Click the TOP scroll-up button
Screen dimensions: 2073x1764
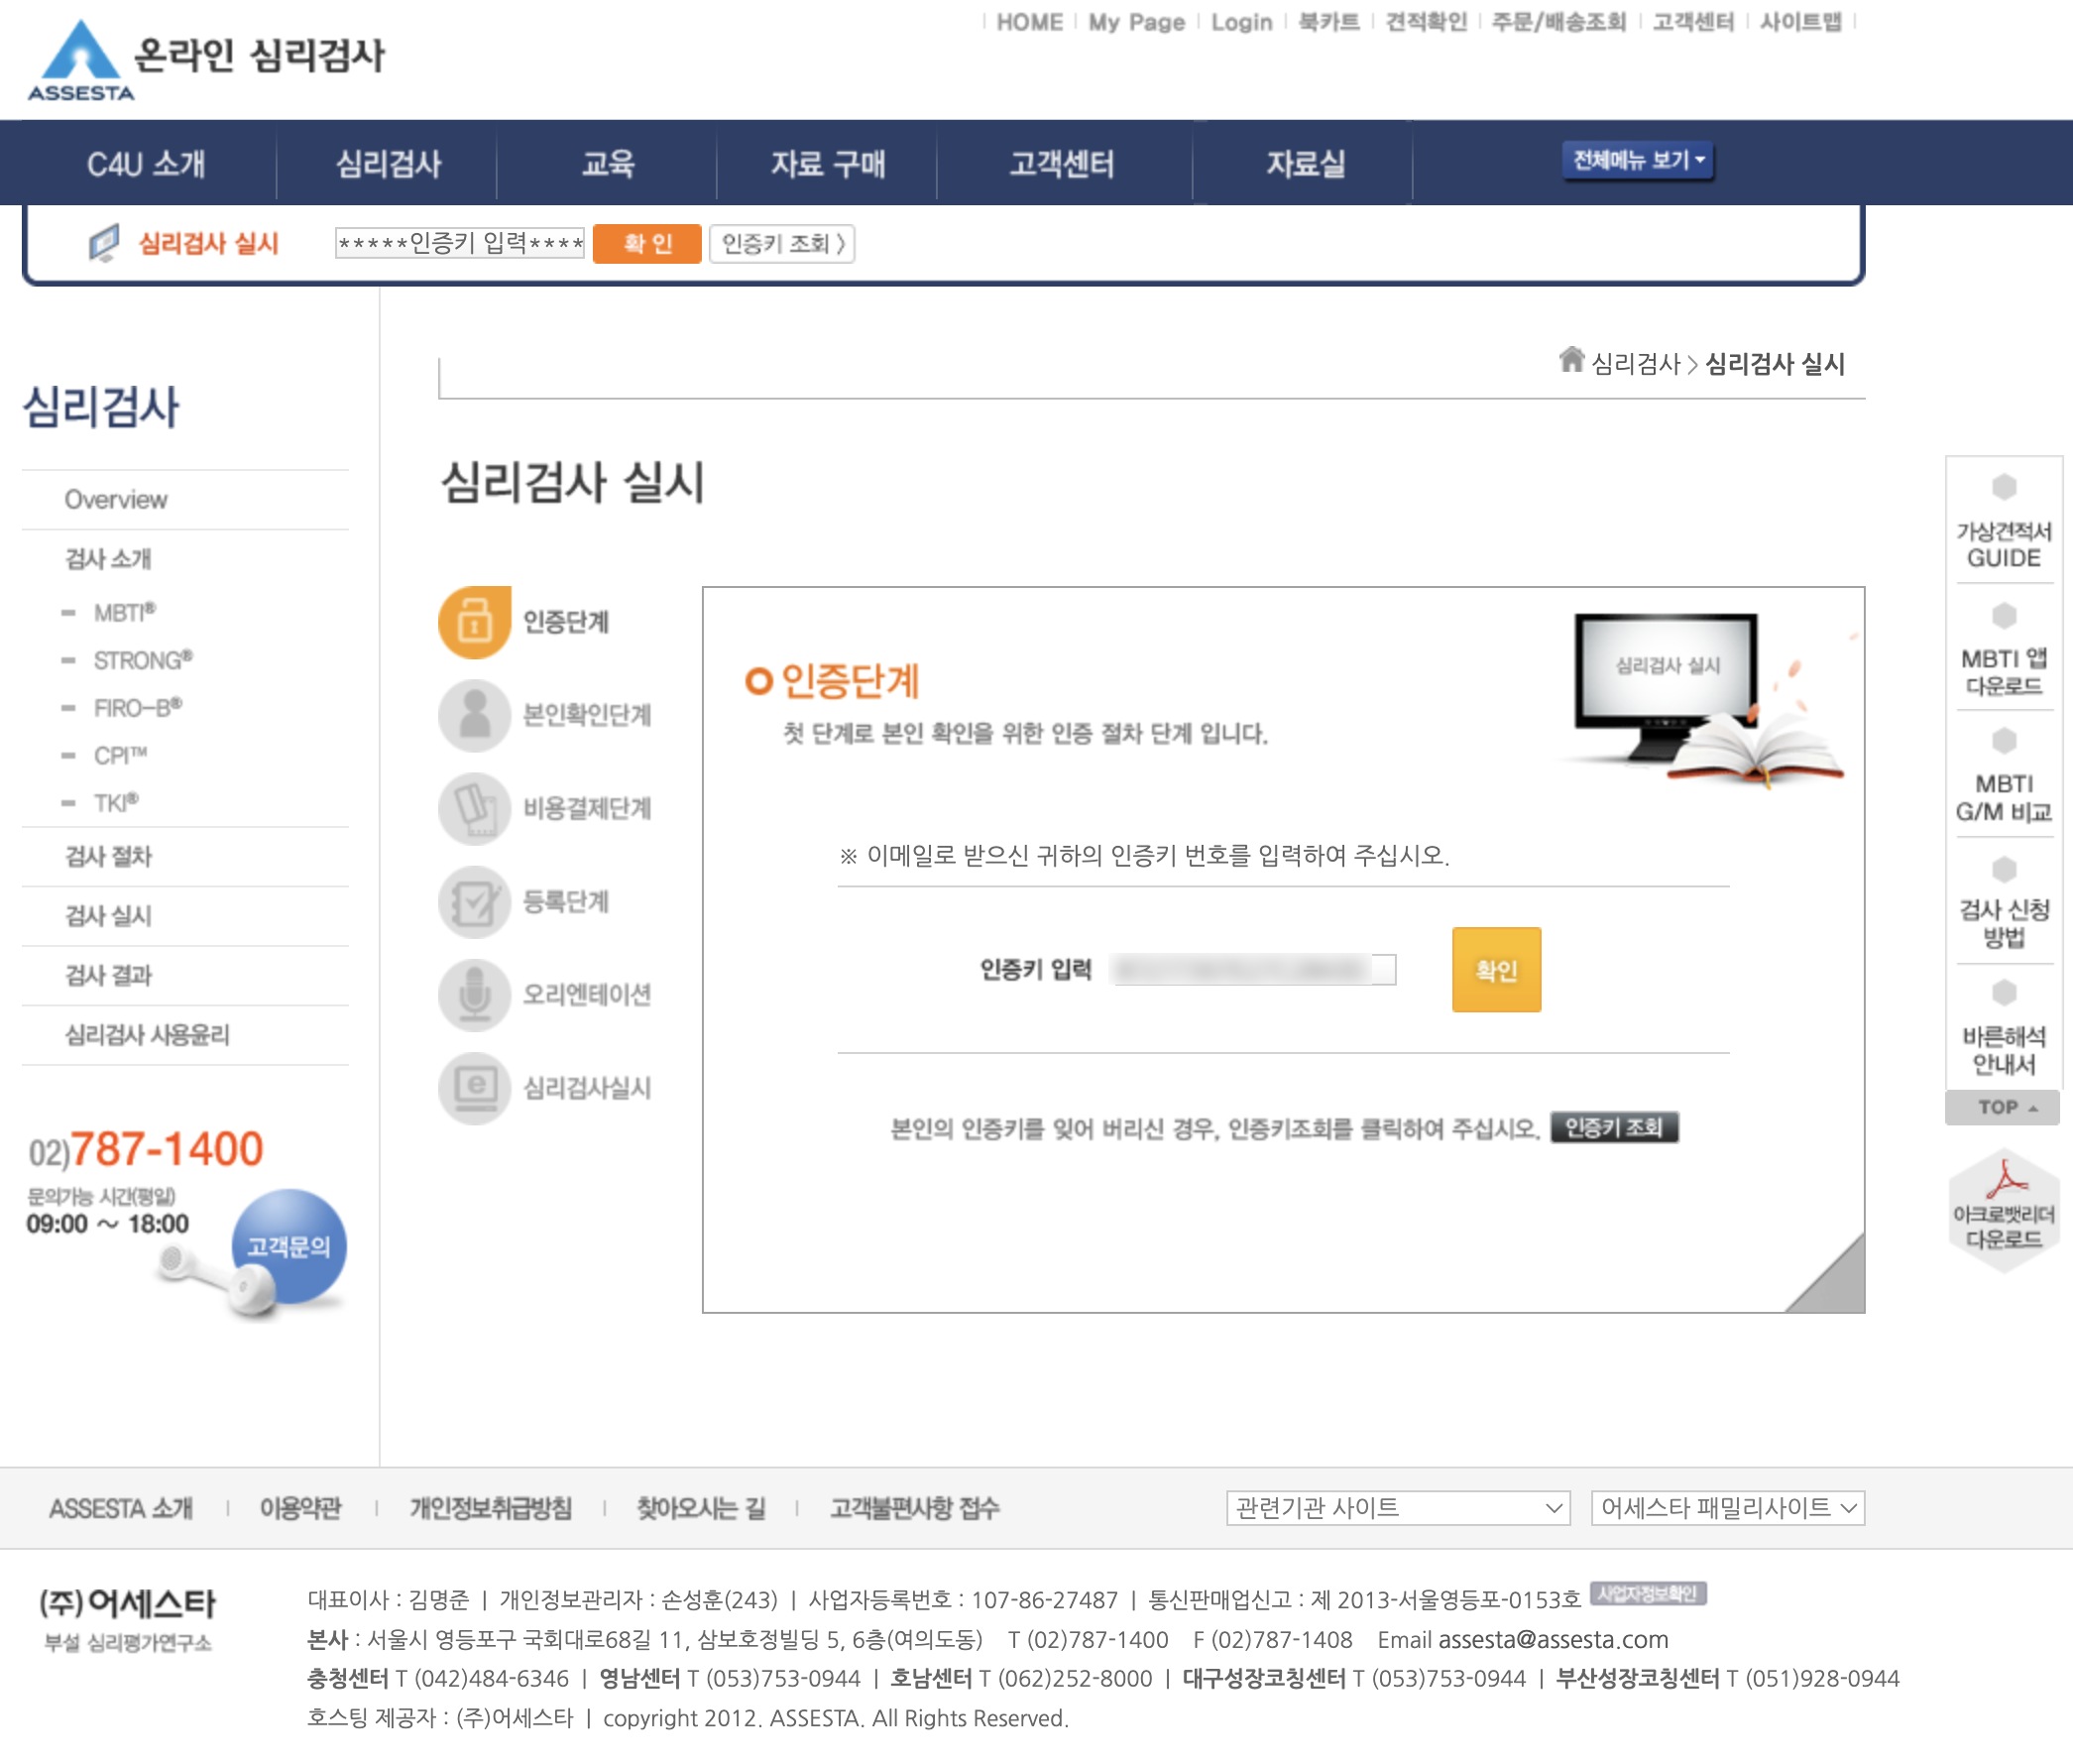click(x=2003, y=1107)
